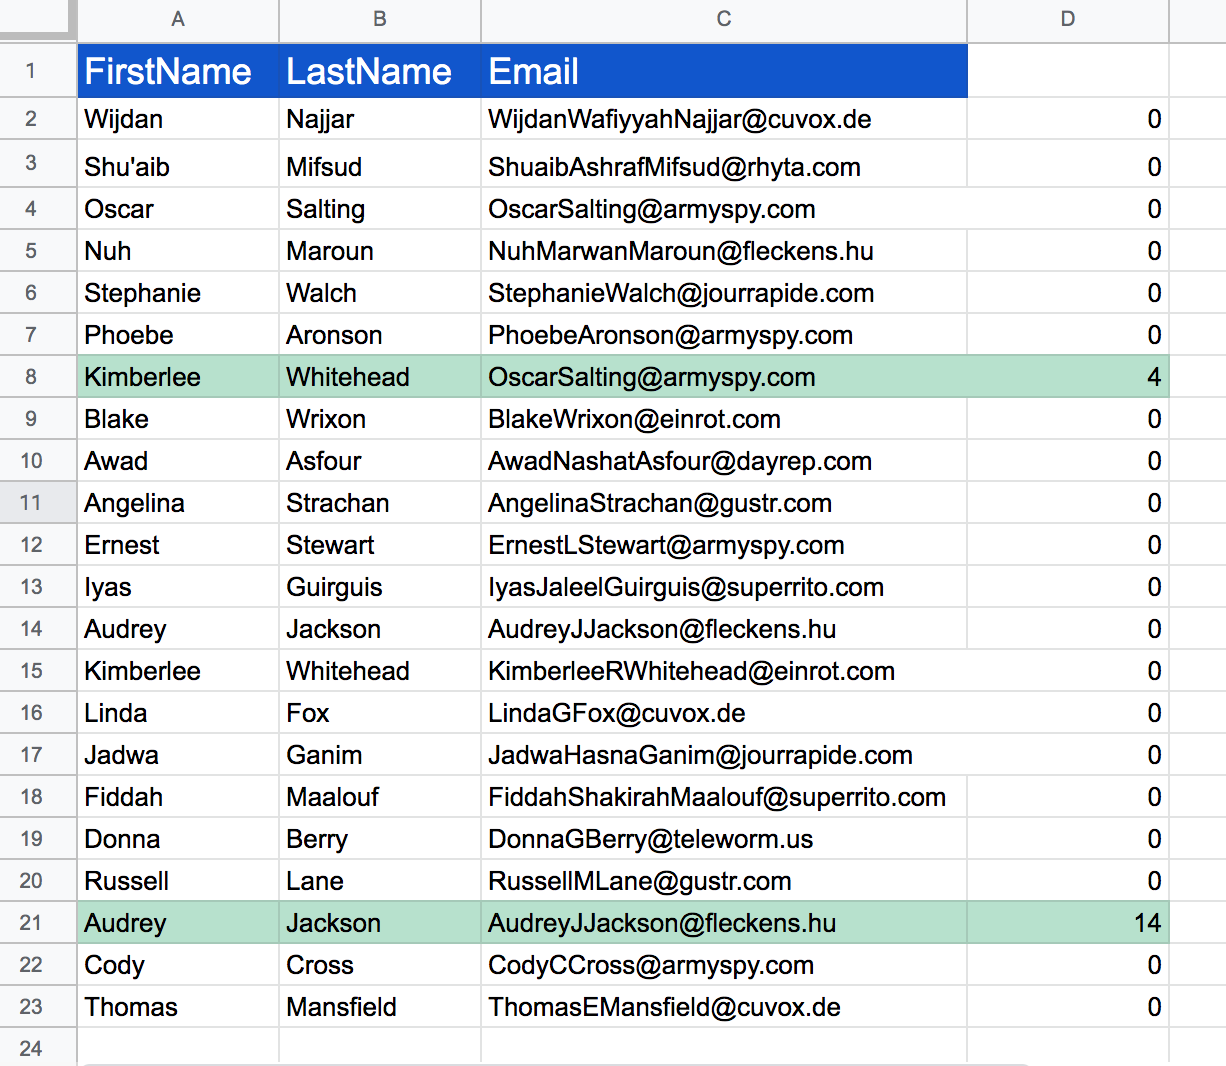Select column A by its header

(178, 20)
